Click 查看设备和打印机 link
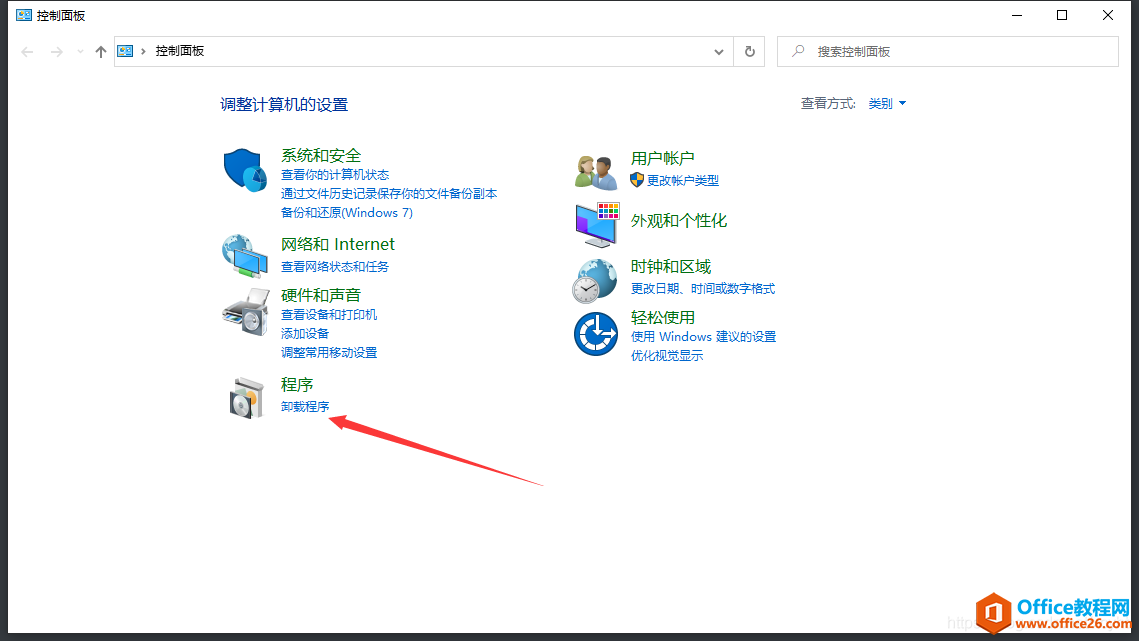The width and height of the screenshot is (1139, 641). click(x=329, y=315)
